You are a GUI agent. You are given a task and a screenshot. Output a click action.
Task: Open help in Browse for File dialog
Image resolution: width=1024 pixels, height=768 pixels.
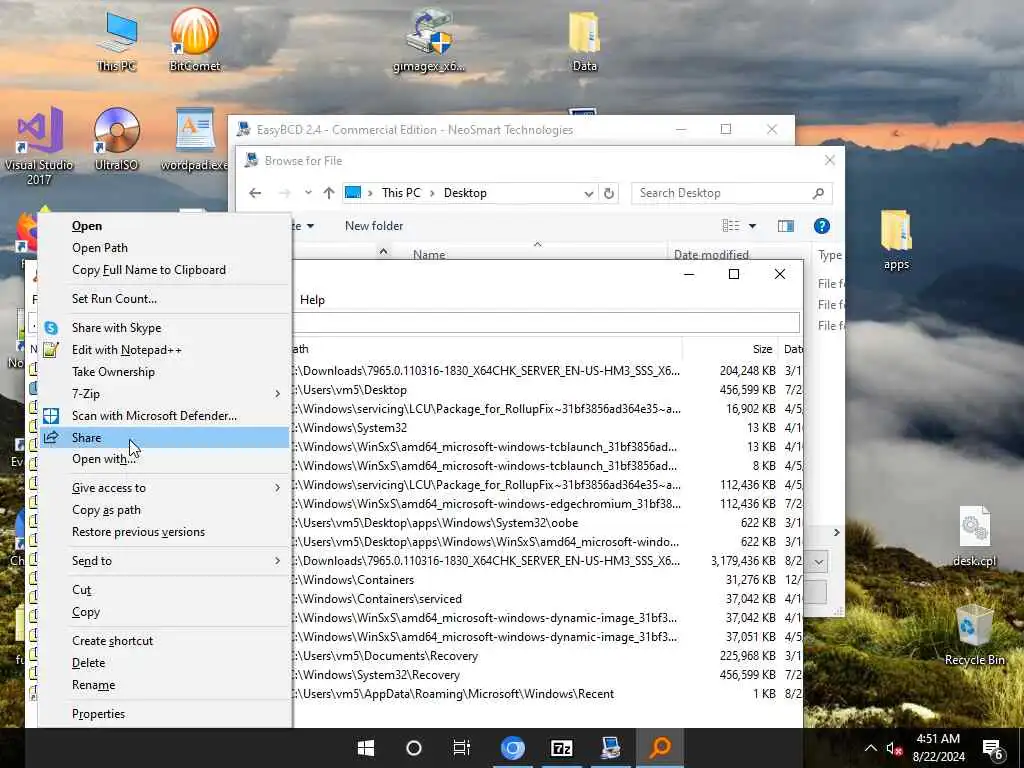click(x=822, y=226)
